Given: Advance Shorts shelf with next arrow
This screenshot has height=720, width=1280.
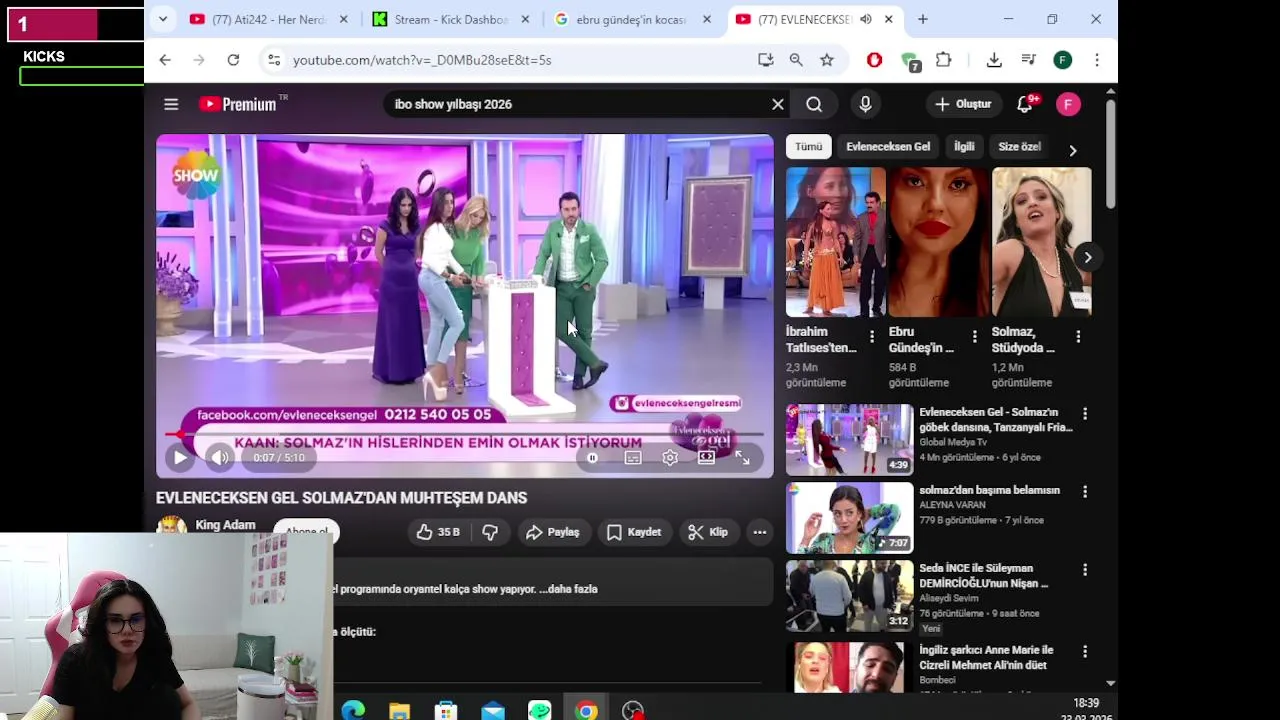Looking at the screenshot, I should (1087, 257).
